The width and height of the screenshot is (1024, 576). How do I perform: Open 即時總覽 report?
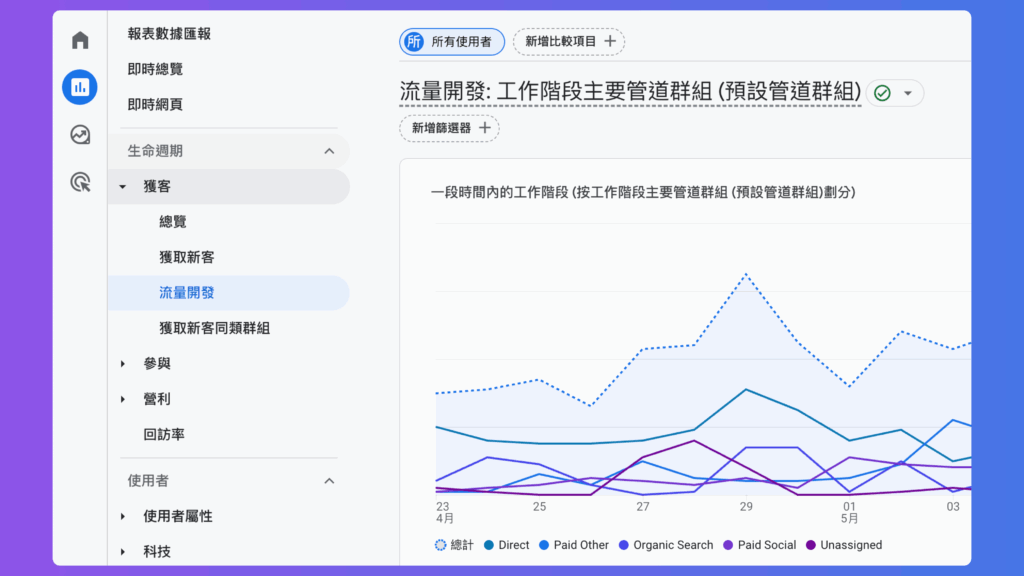155,69
